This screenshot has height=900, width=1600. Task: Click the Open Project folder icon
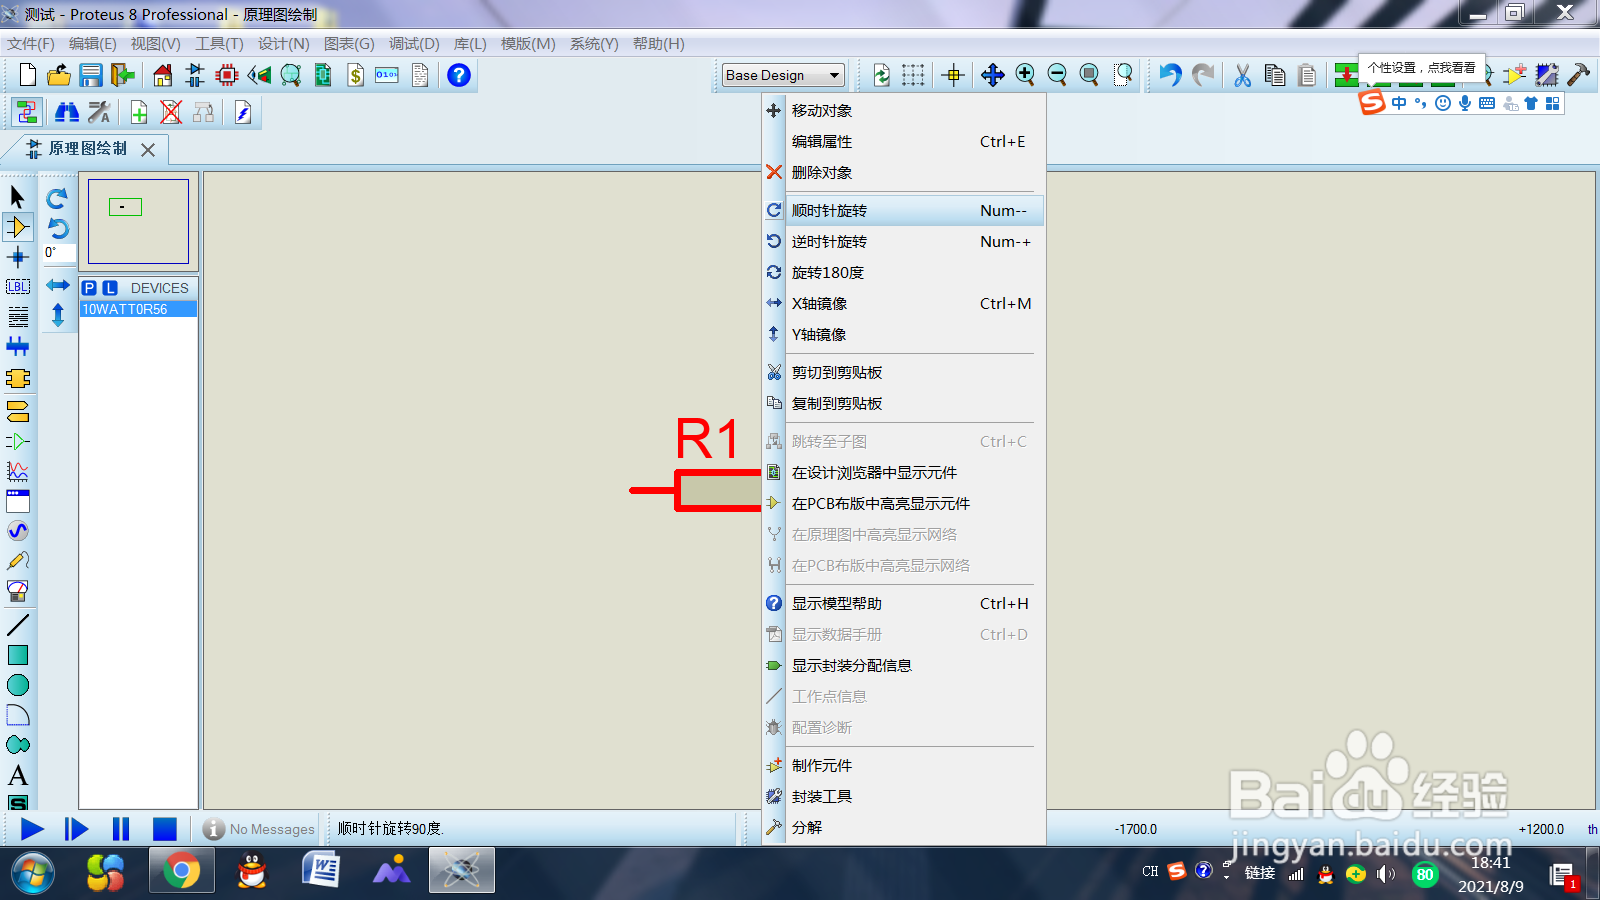point(59,75)
